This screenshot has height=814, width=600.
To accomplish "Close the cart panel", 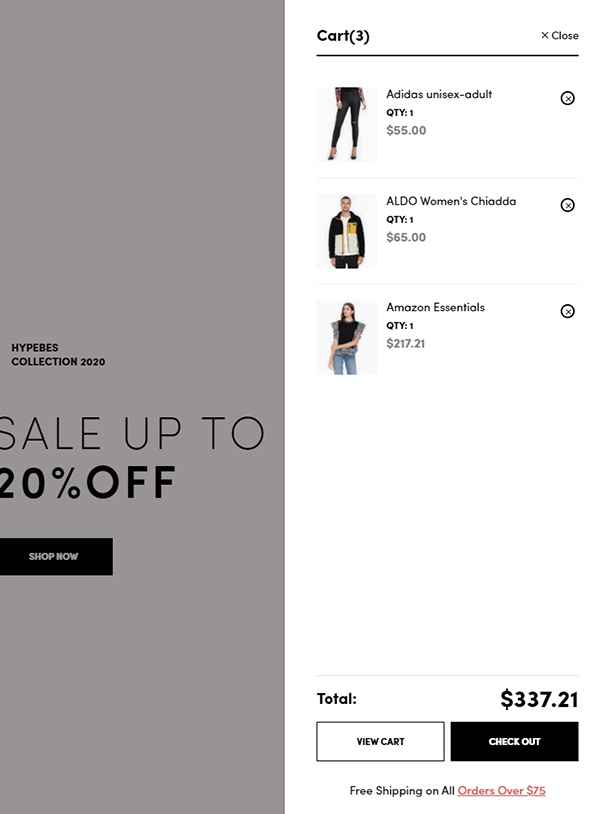I will click(560, 35).
